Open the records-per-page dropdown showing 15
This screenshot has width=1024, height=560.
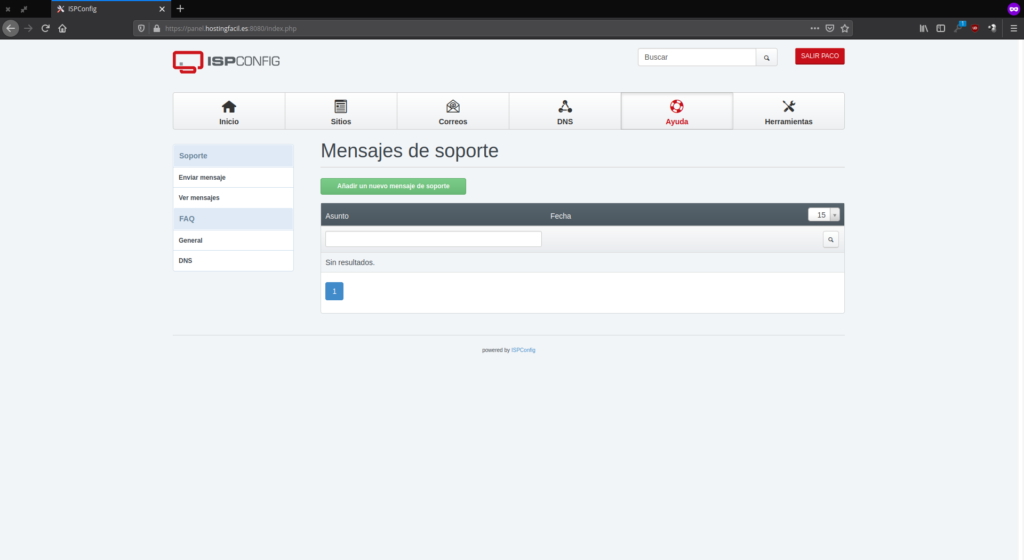pos(824,215)
